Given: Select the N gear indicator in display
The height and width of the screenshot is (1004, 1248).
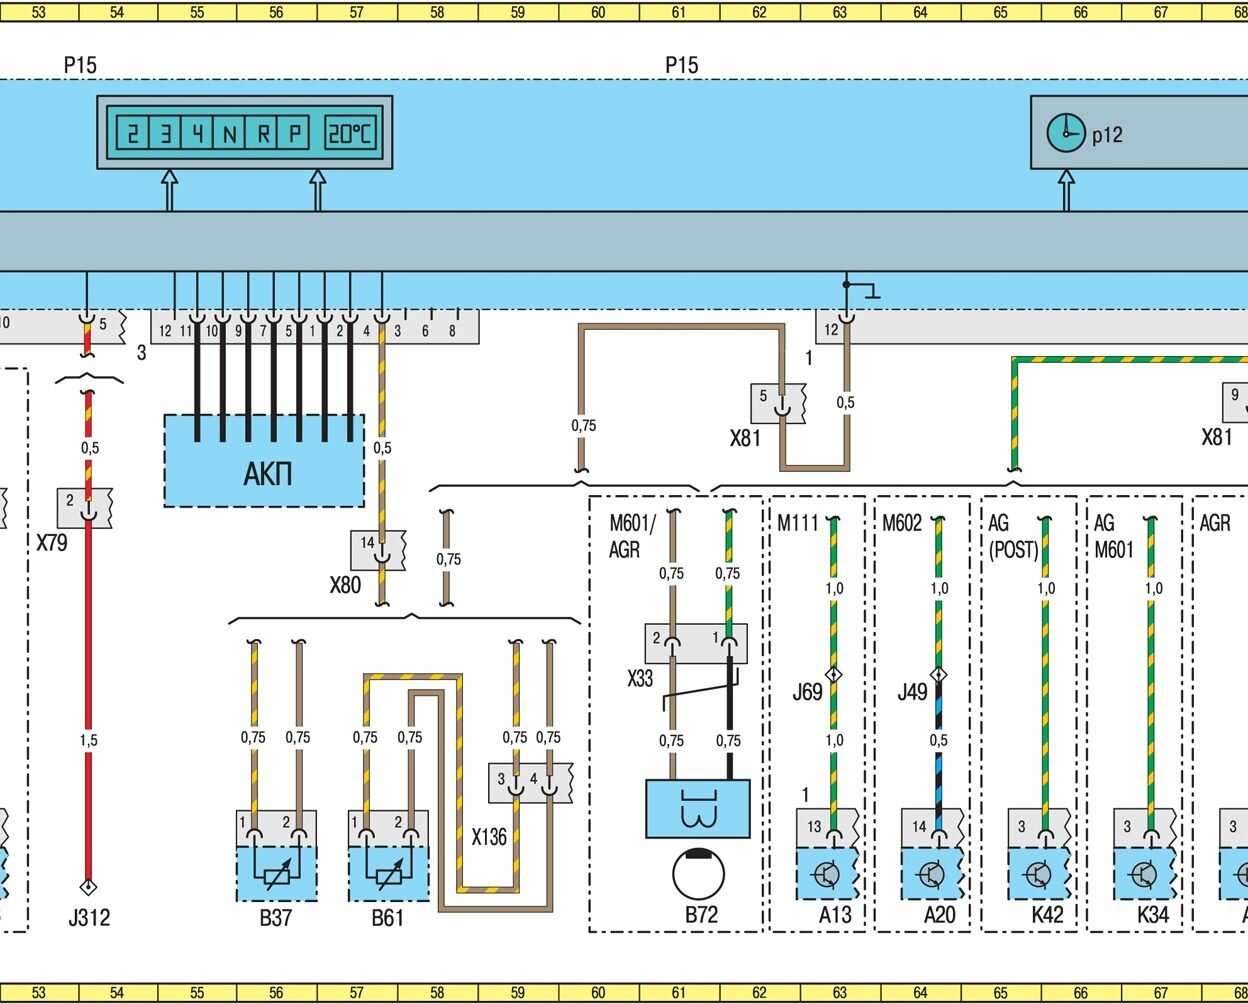Looking at the screenshot, I should click(230, 133).
